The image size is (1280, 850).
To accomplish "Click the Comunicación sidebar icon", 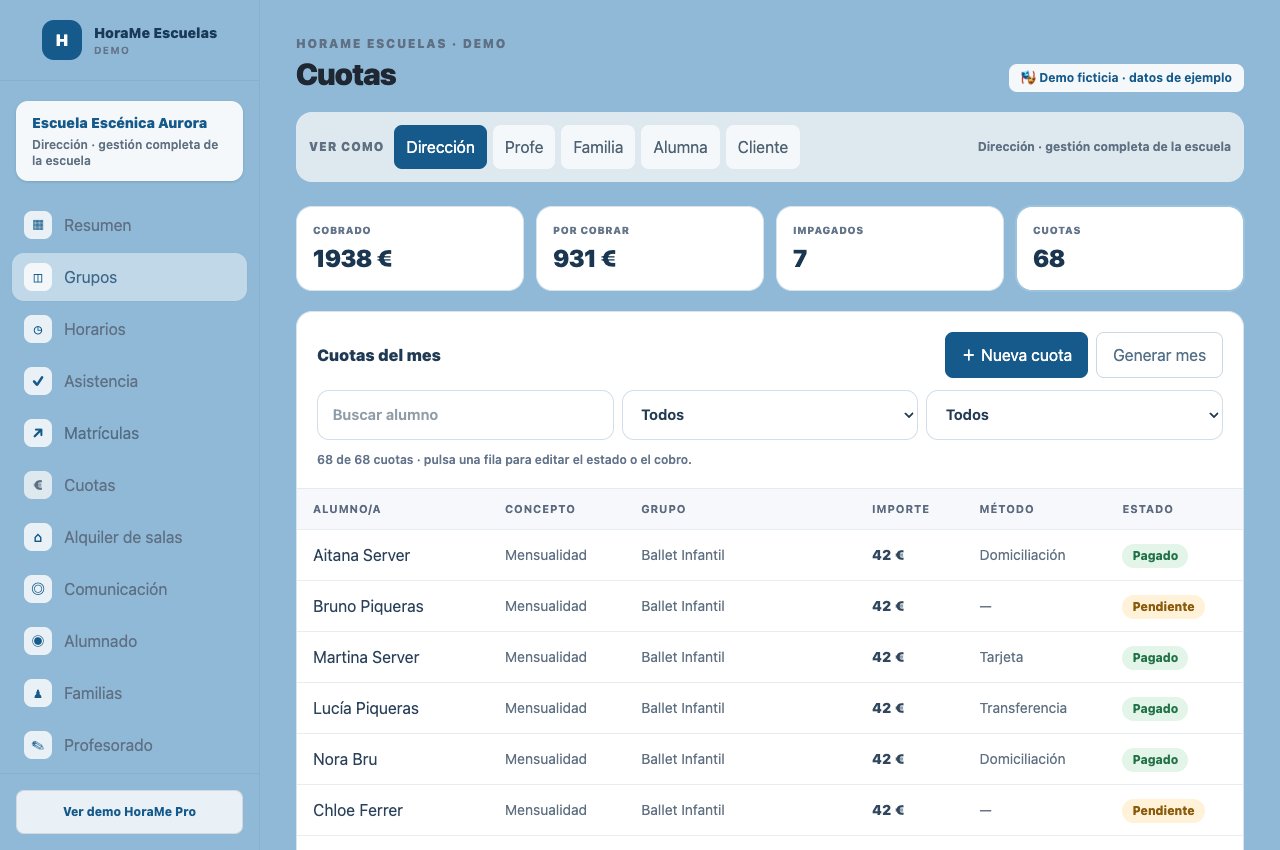I will [x=38, y=589].
